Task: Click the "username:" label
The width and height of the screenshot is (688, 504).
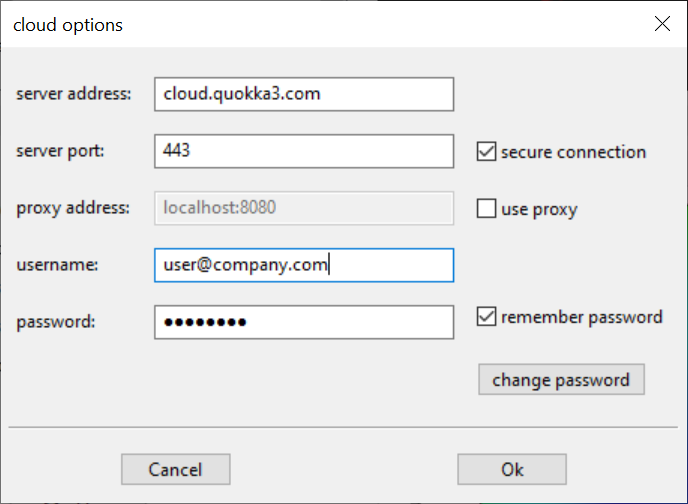Action: tap(57, 265)
